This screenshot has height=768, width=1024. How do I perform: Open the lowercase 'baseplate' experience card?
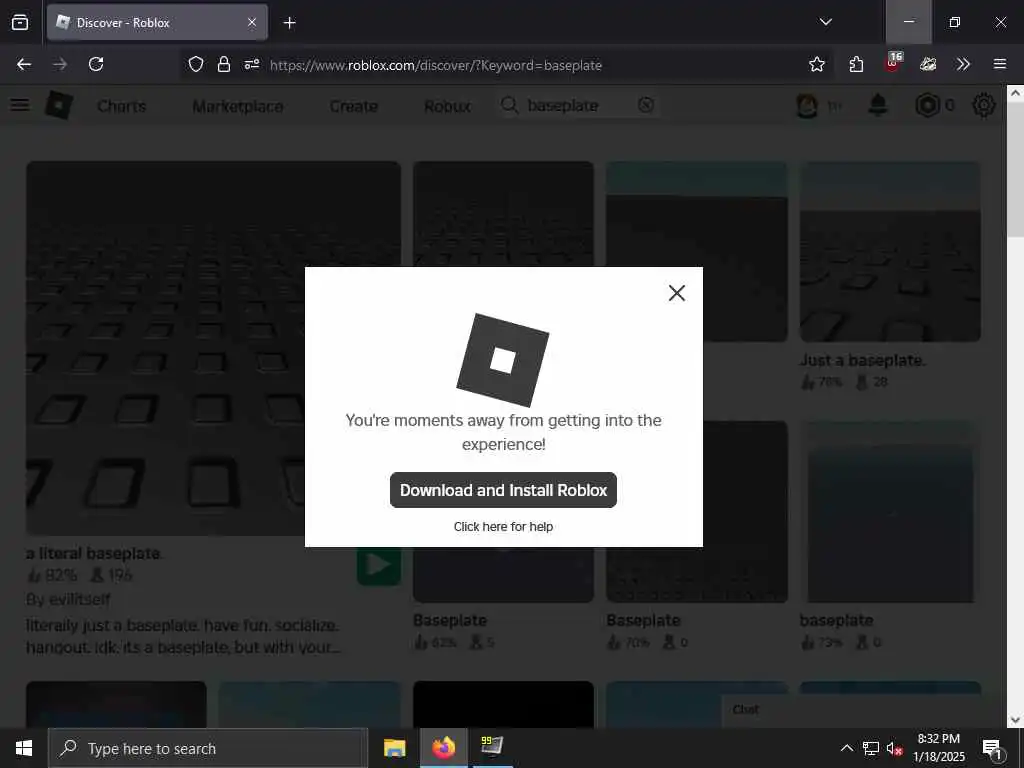coord(890,536)
